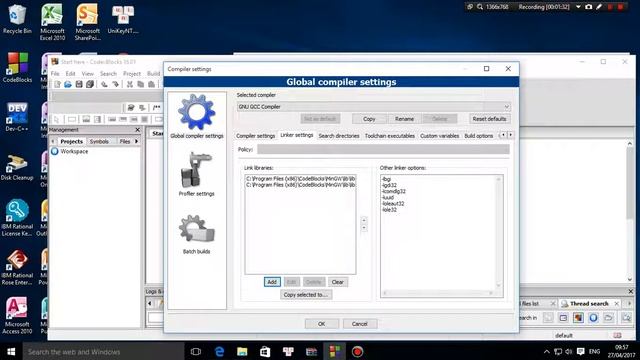
Task: Open Search menu in CodeBlocks
Action: 108,73
